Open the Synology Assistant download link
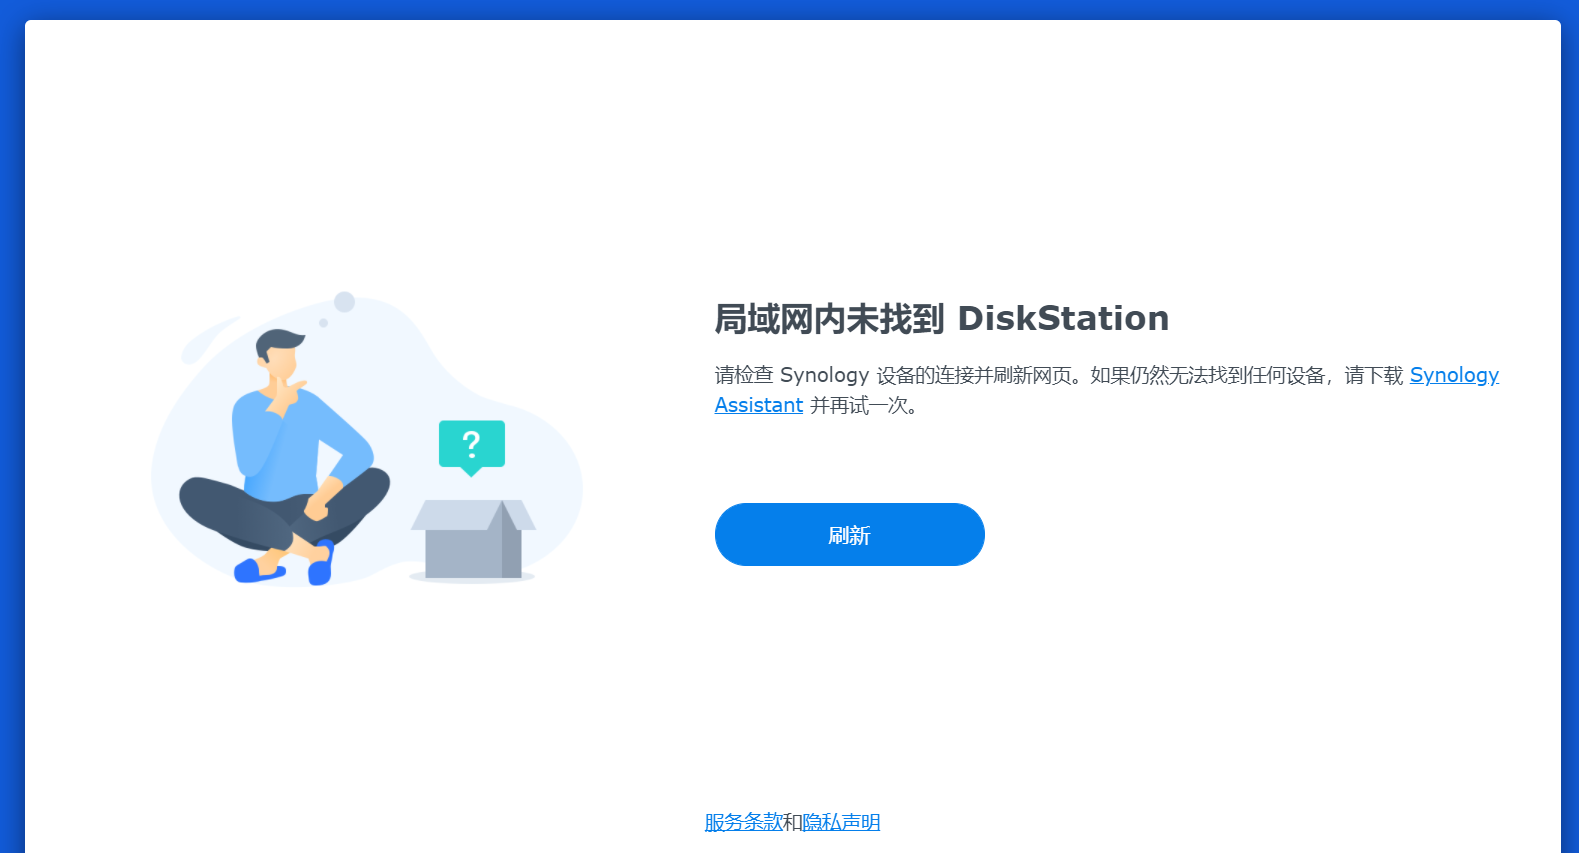The width and height of the screenshot is (1579, 853). coord(1454,375)
